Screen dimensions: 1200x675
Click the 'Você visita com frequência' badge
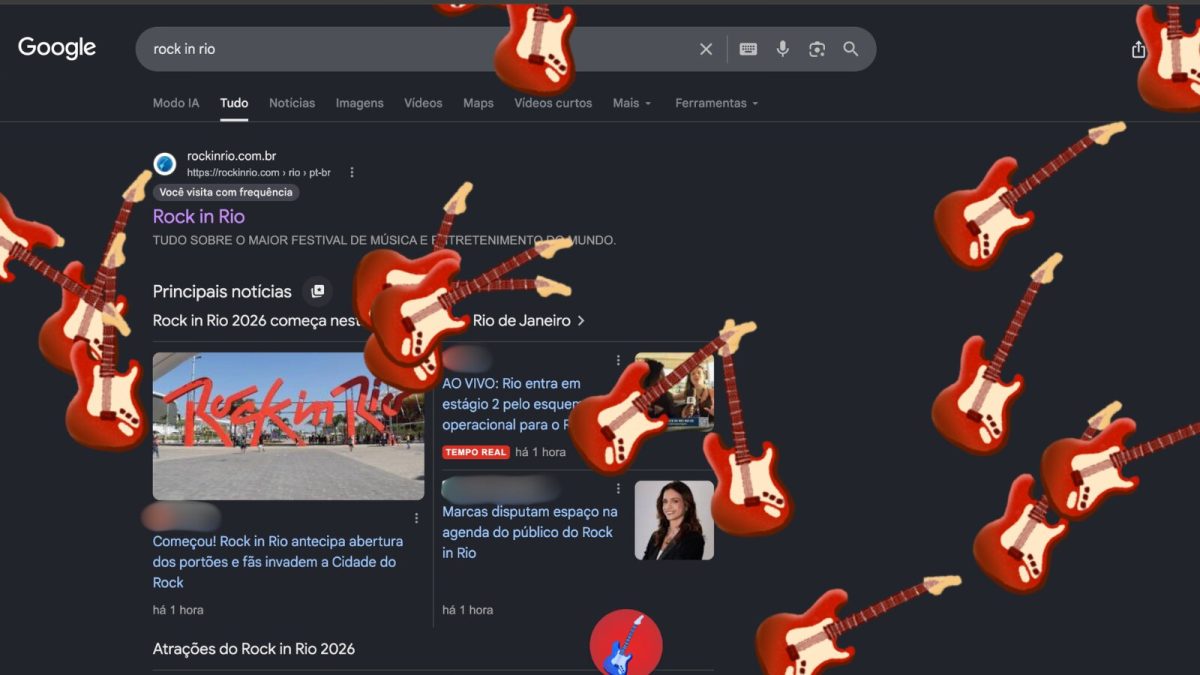(226, 192)
